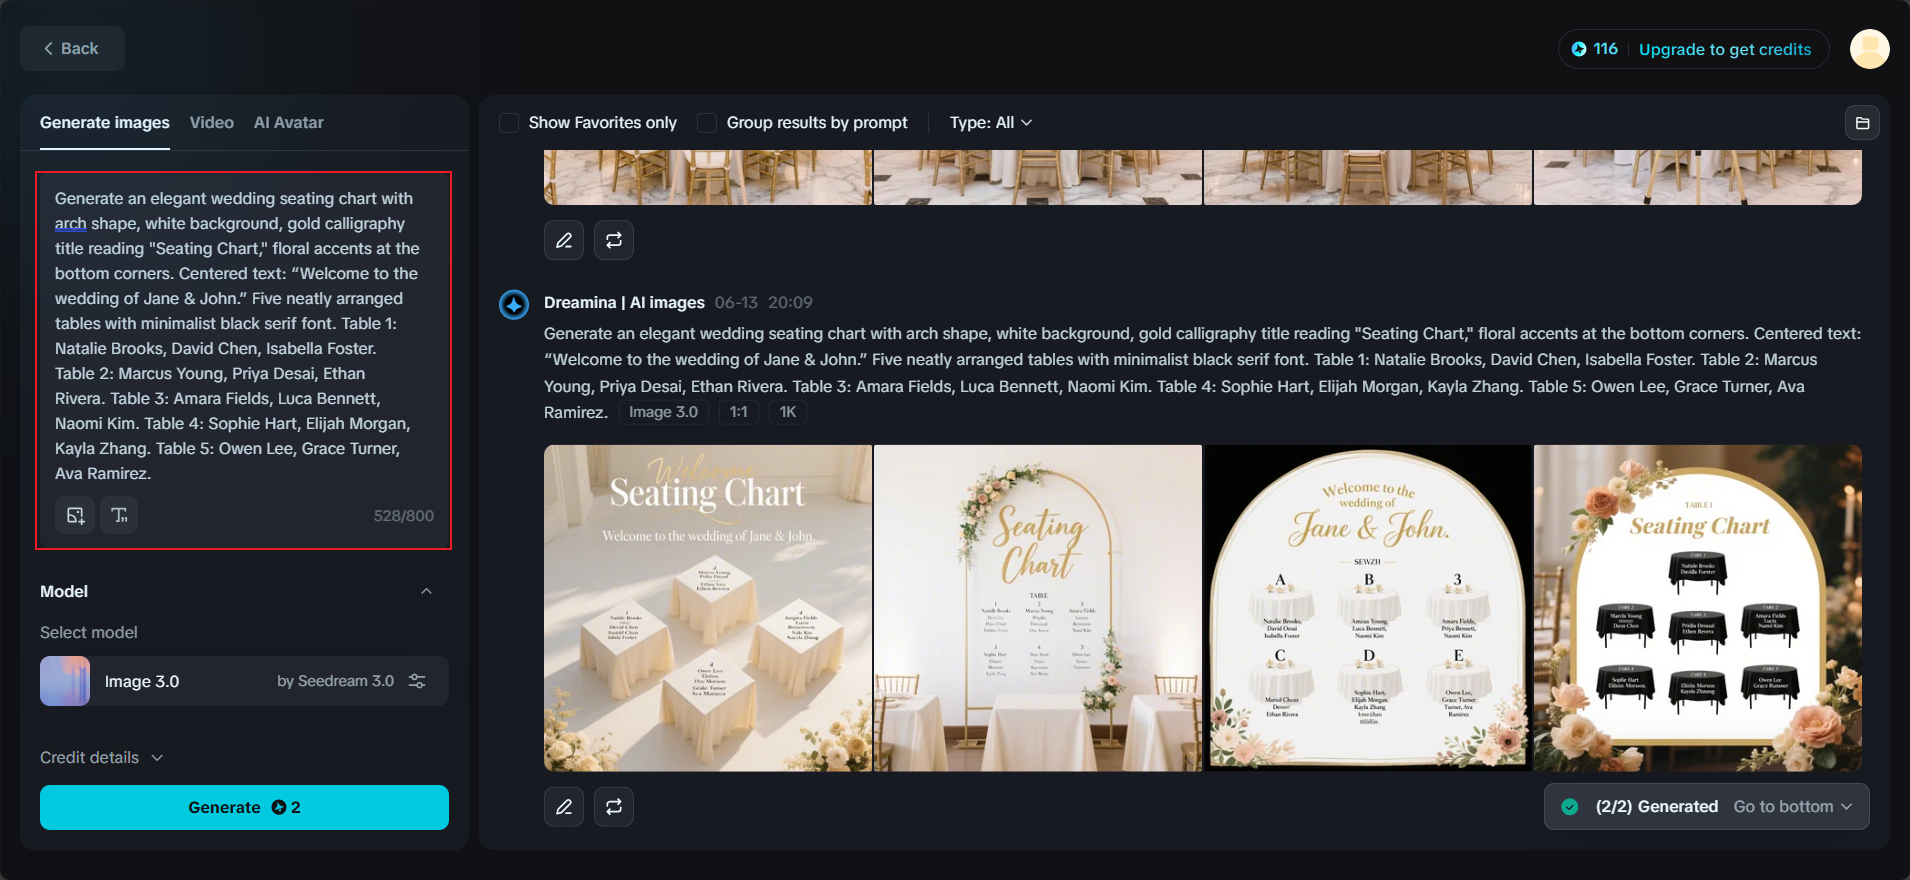This screenshot has height=880, width=1910.
Task: Open the first generated image with cube tables
Action: [x=708, y=608]
